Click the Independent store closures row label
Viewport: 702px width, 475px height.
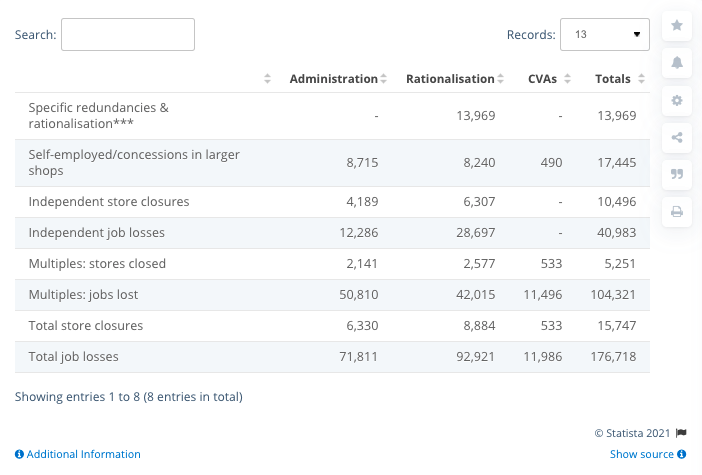(108, 201)
